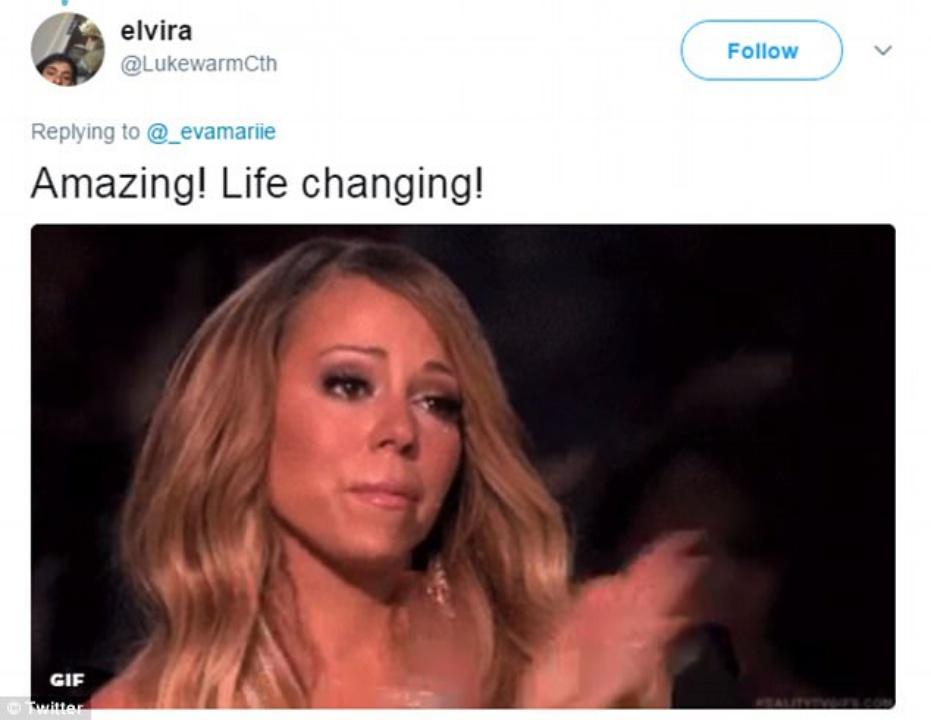The width and height of the screenshot is (931, 720).
Task: Click the words 'Life changing!' in the tweet
Action: [x=352, y=185]
